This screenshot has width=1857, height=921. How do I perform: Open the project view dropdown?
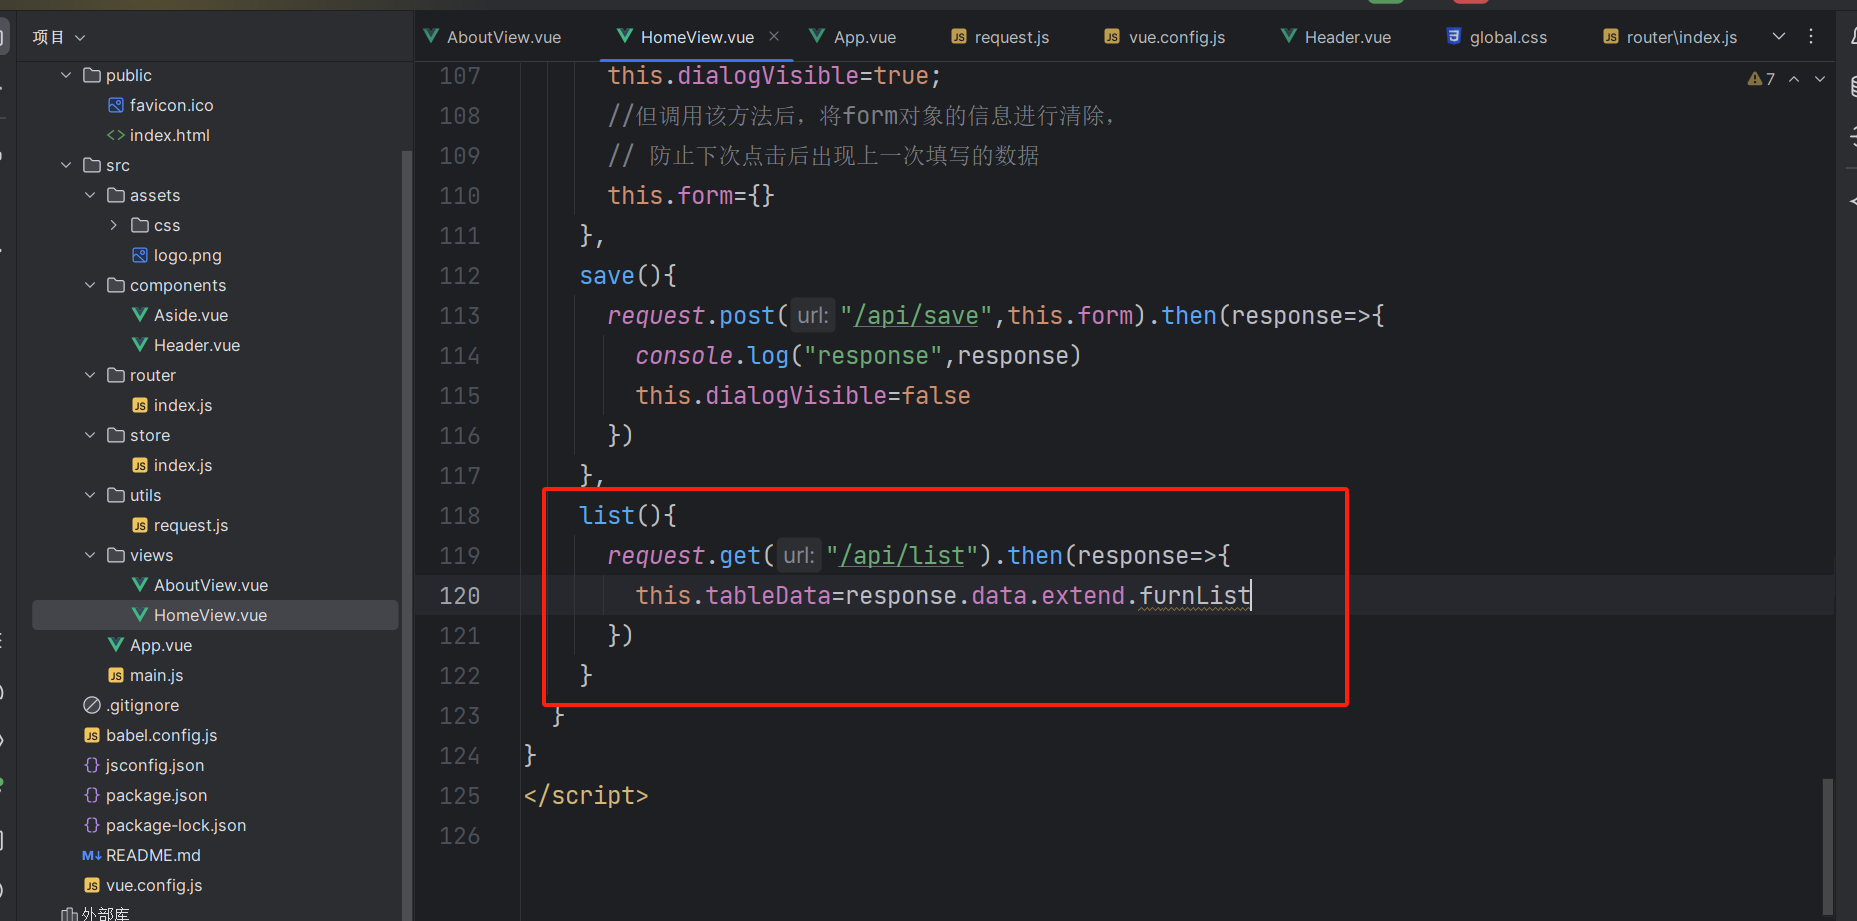point(59,37)
